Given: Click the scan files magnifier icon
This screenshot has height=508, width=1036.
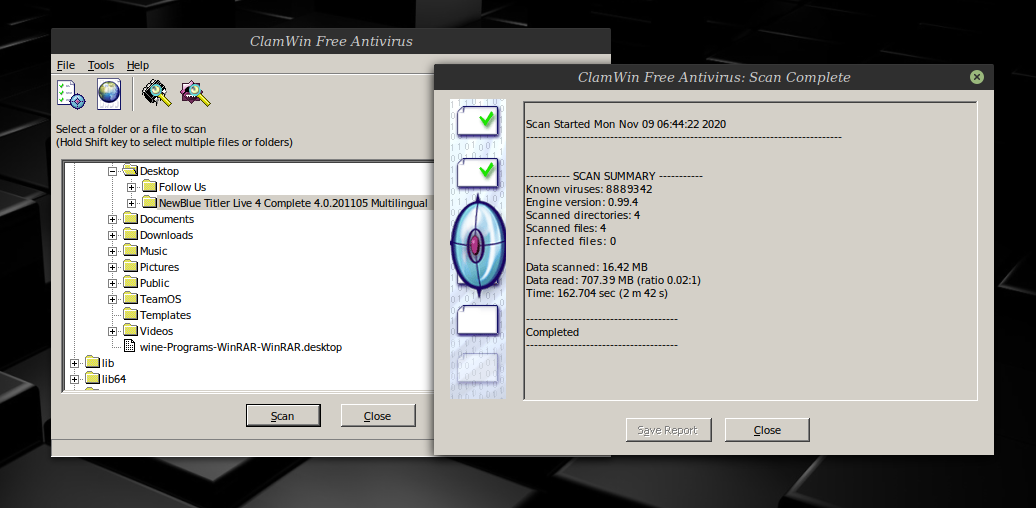Looking at the screenshot, I should pos(196,94).
